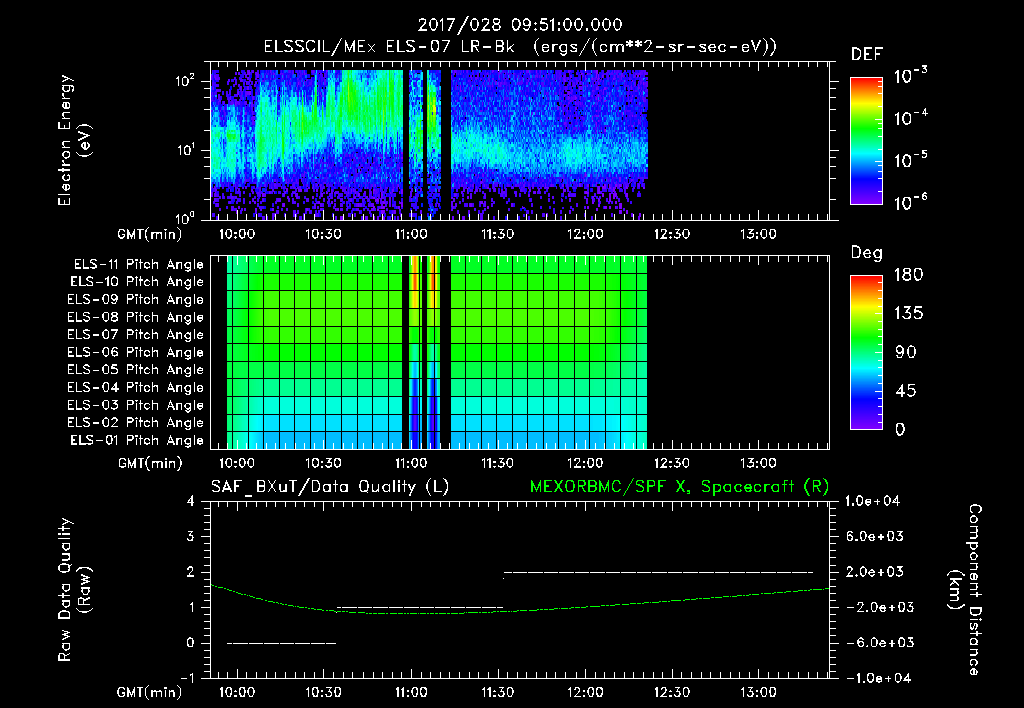Screen dimensions: 1024x708
Task: Click the SAF_BXuT/Data Quality (L) title
Action: tap(330, 487)
